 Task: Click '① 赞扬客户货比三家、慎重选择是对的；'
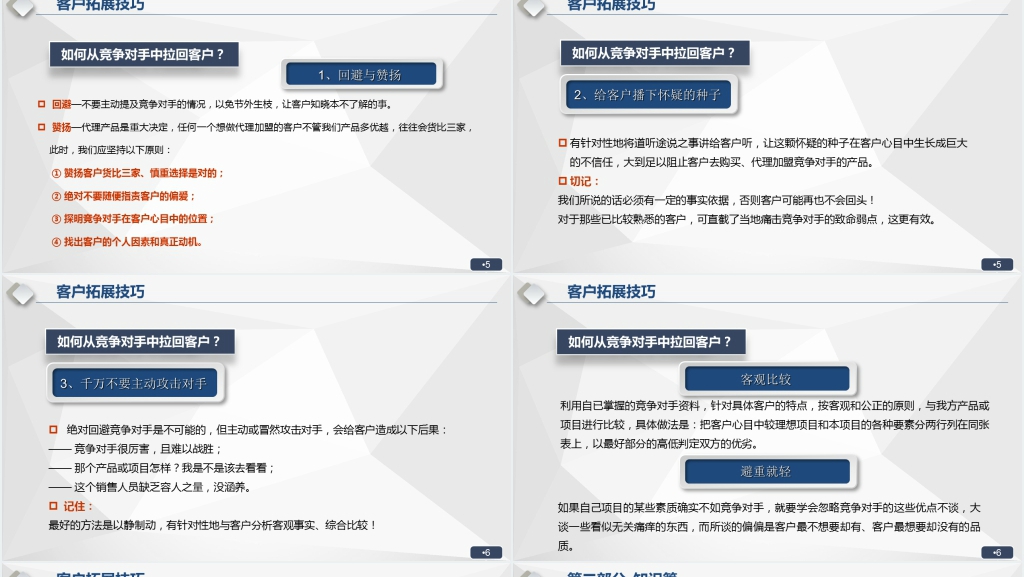(138, 173)
